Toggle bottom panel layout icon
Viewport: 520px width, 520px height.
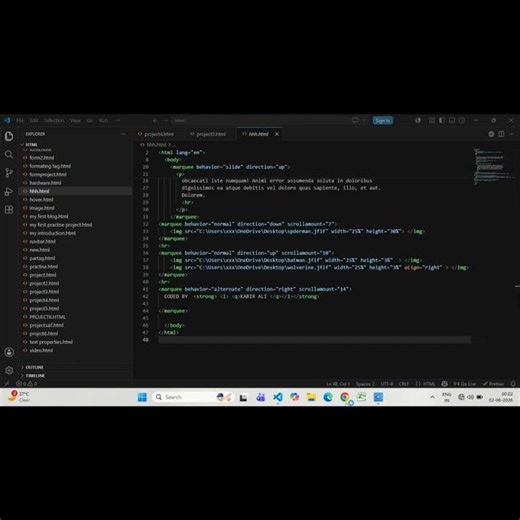tap(452, 120)
